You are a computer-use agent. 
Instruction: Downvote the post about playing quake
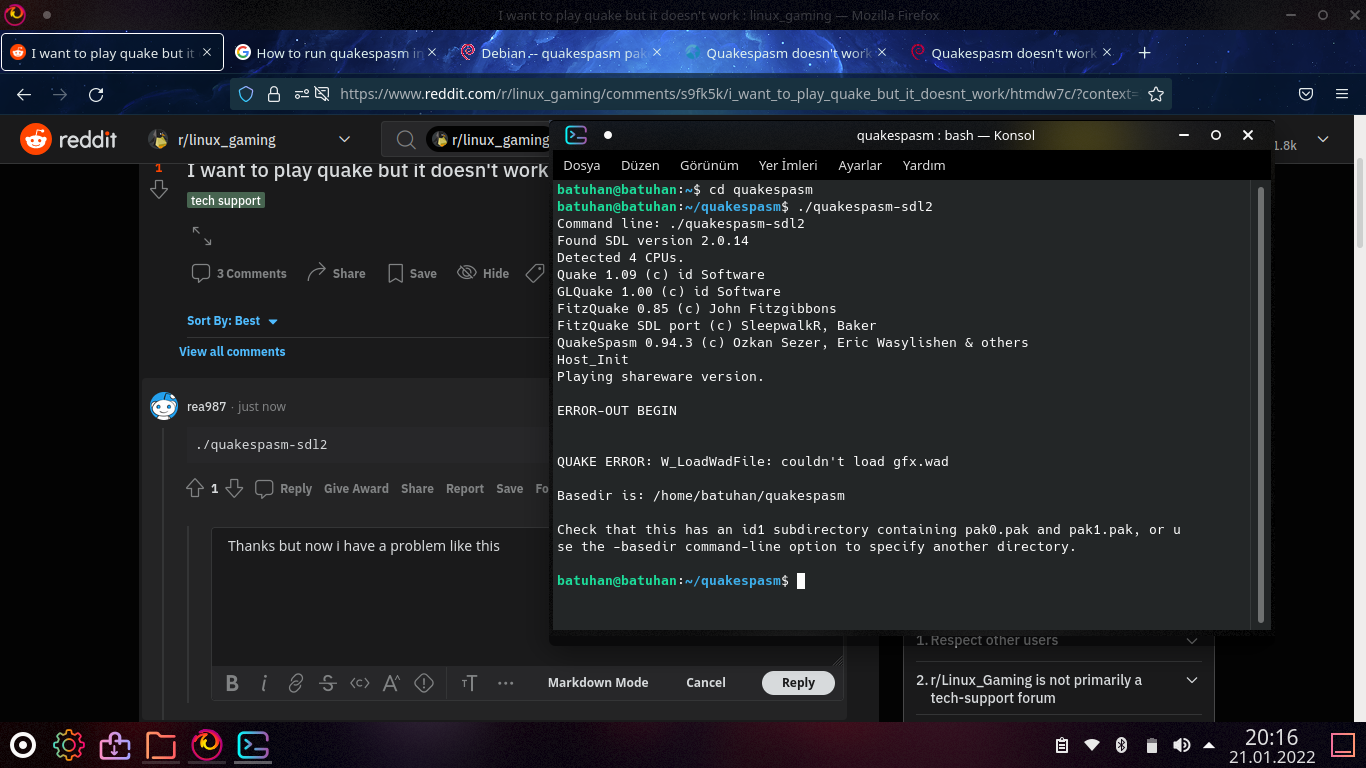click(x=158, y=190)
